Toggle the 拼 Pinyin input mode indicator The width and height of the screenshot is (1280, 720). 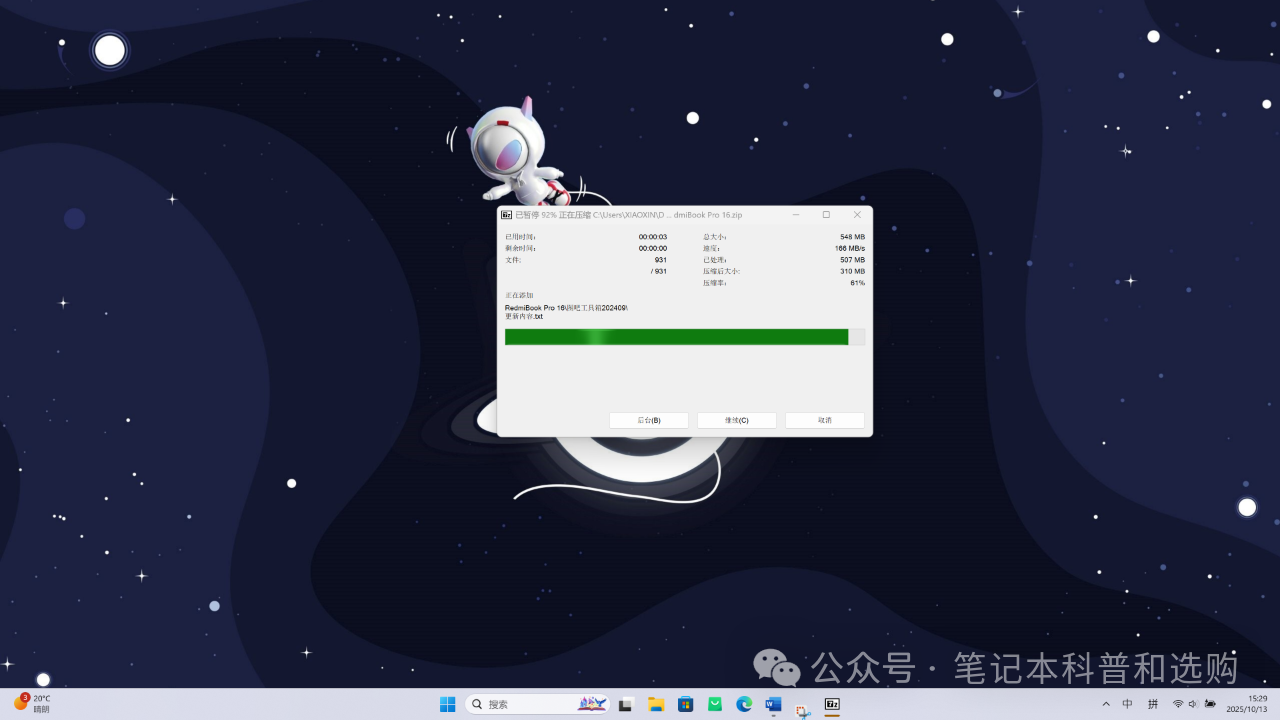coord(1153,704)
